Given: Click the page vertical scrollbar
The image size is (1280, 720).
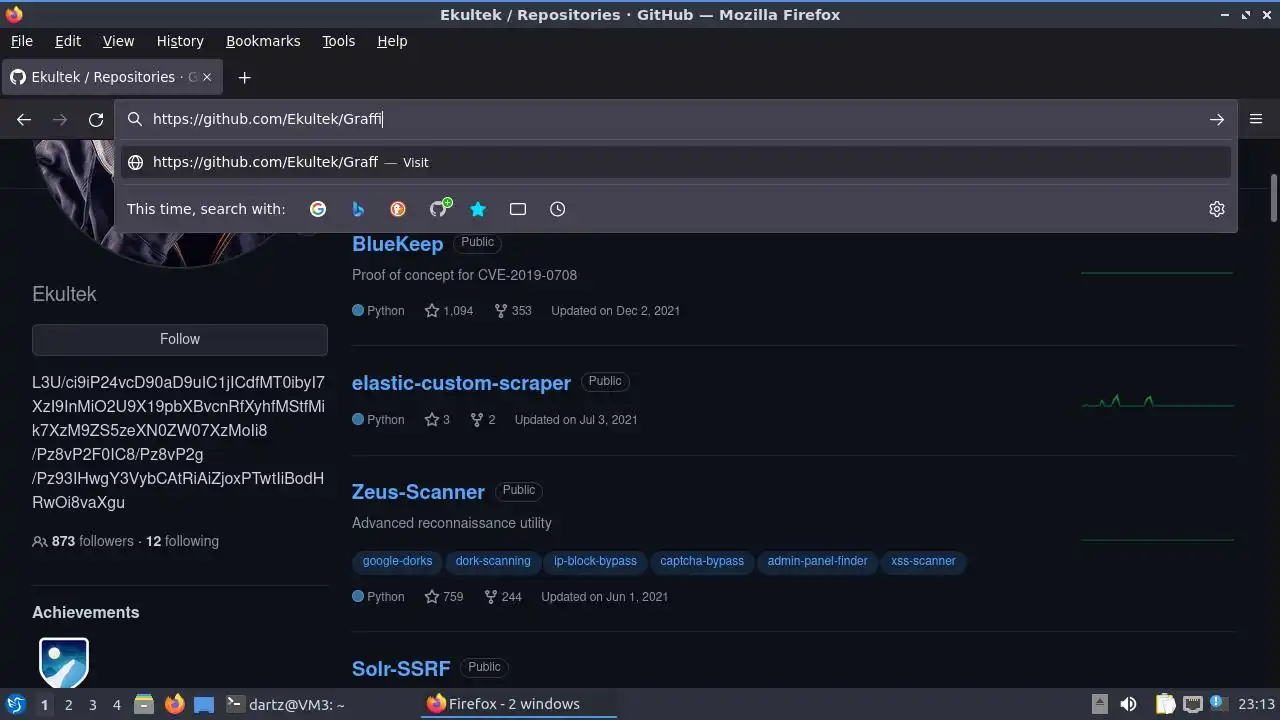Looking at the screenshot, I should click(1274, 198).
